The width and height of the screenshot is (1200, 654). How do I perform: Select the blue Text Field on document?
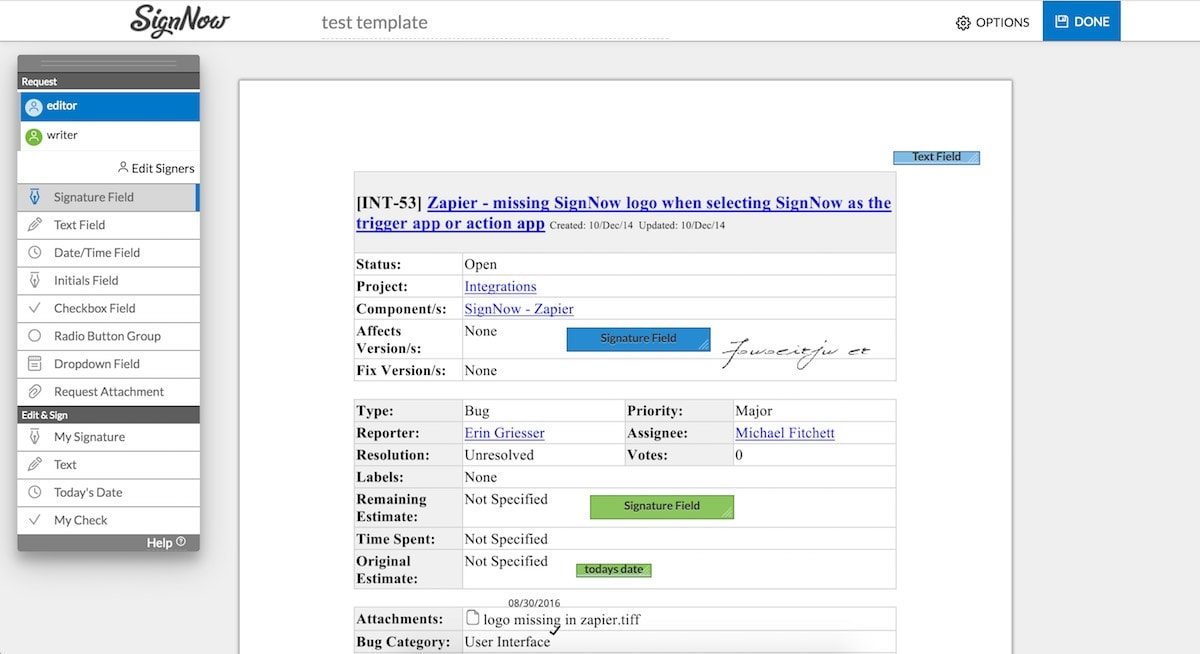coord(936,157)
